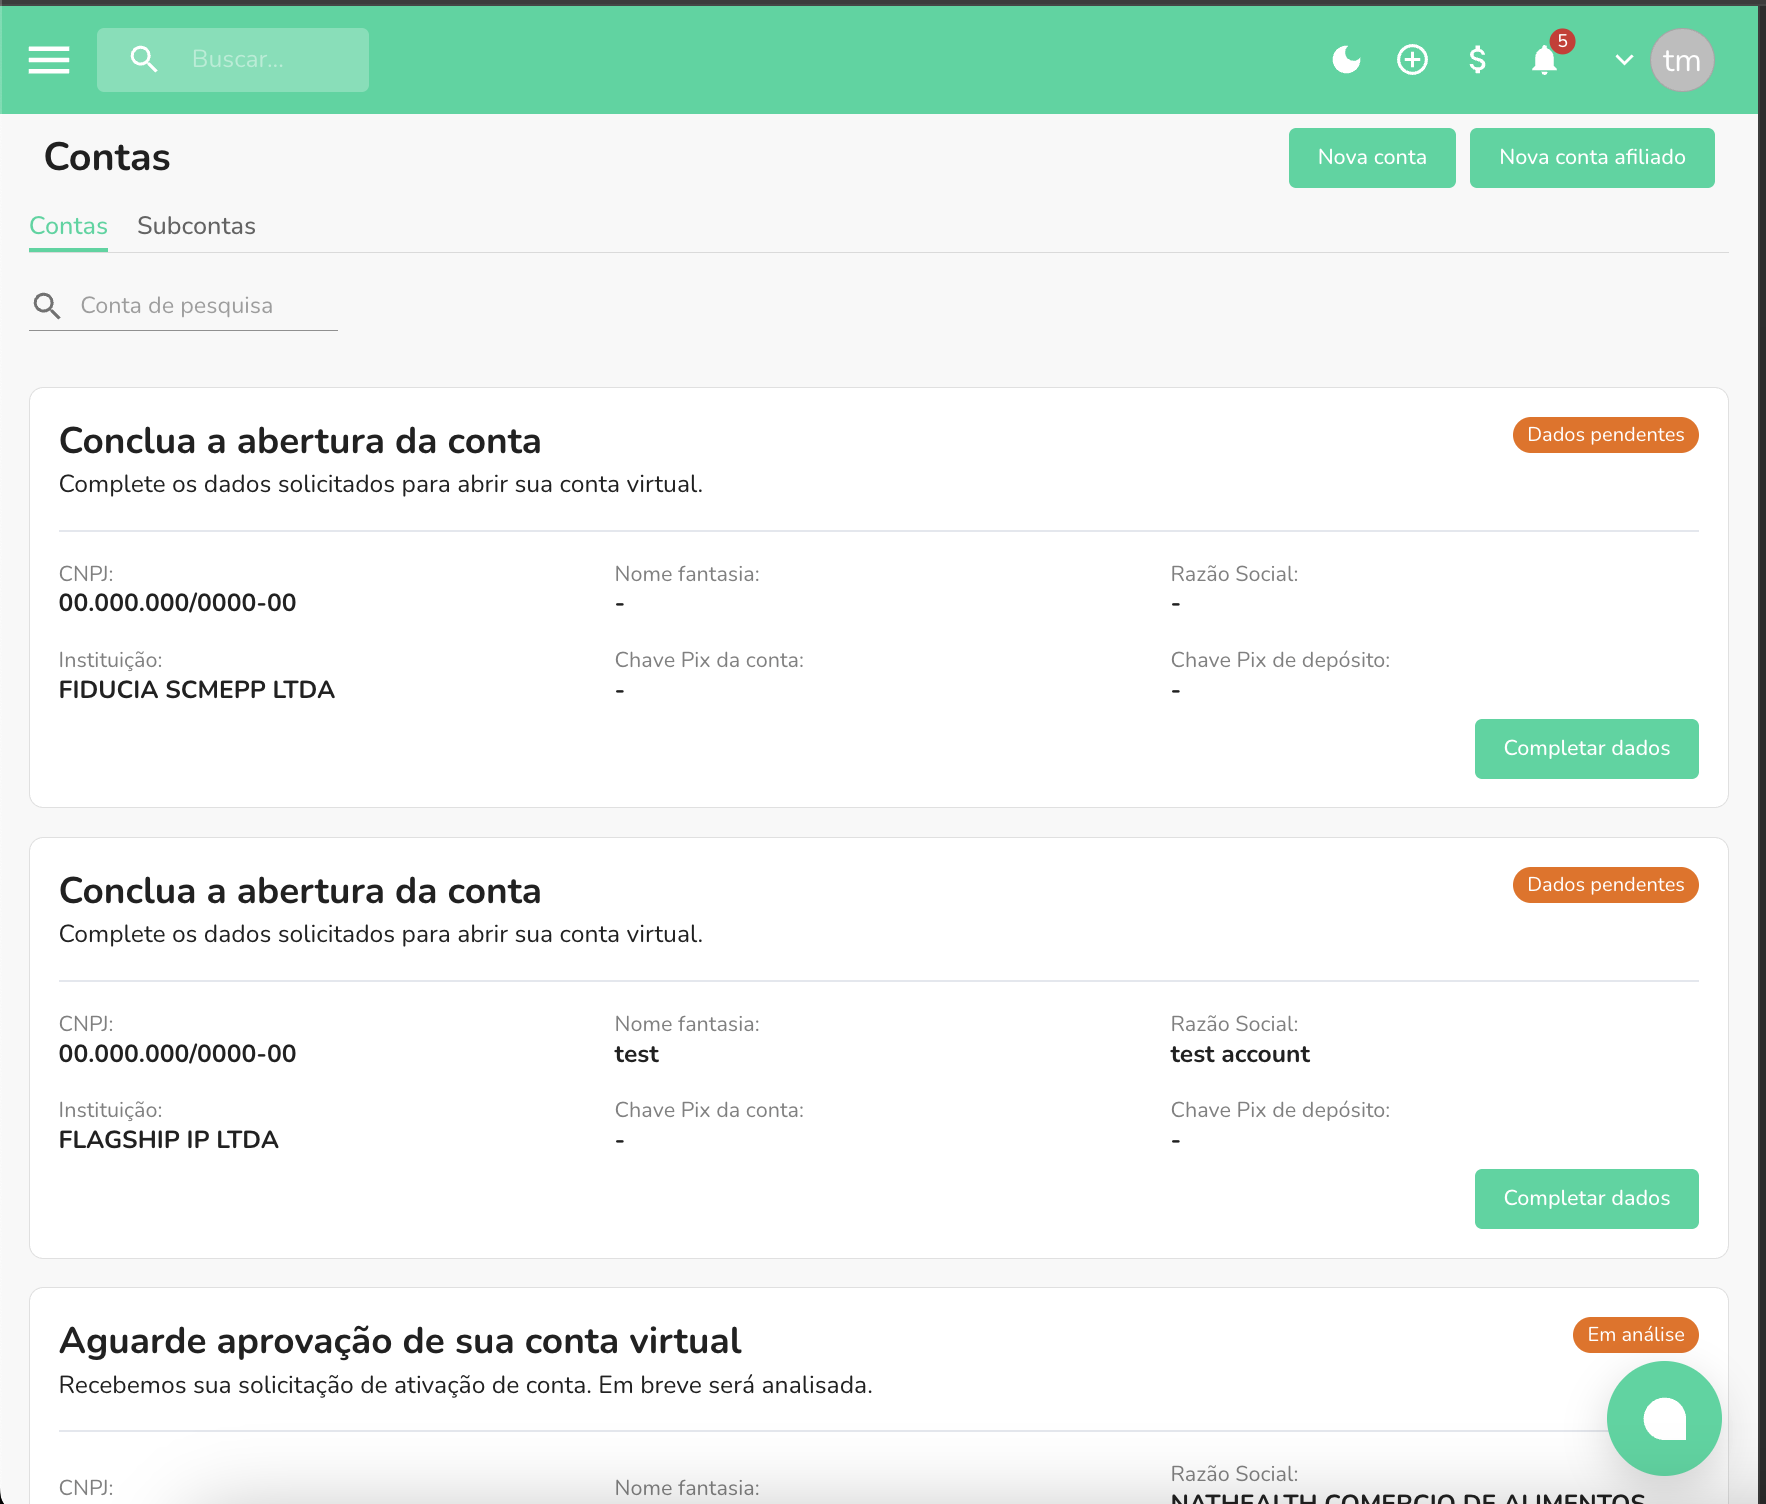This screenshot has width=1766, height=1504.
Task: Click the Conta de pesquisa input
Action: tap(205, 306)
